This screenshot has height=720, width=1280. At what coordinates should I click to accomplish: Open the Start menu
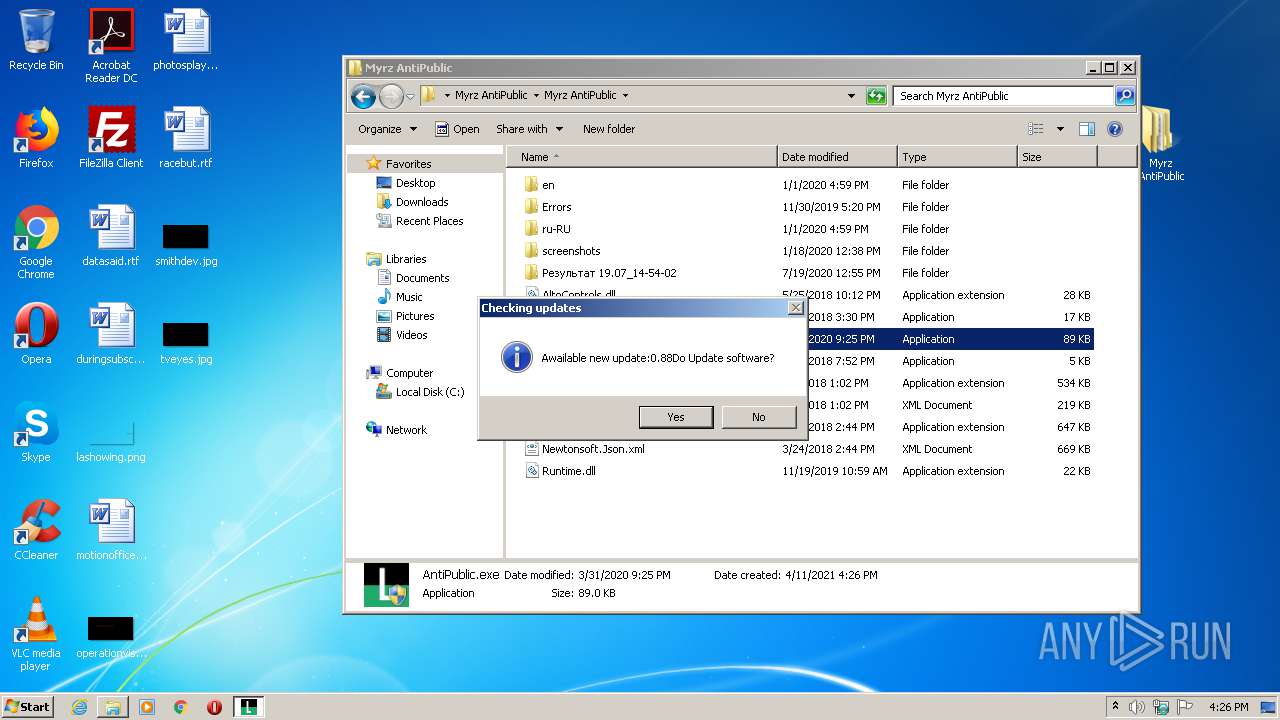coord(28,707)
